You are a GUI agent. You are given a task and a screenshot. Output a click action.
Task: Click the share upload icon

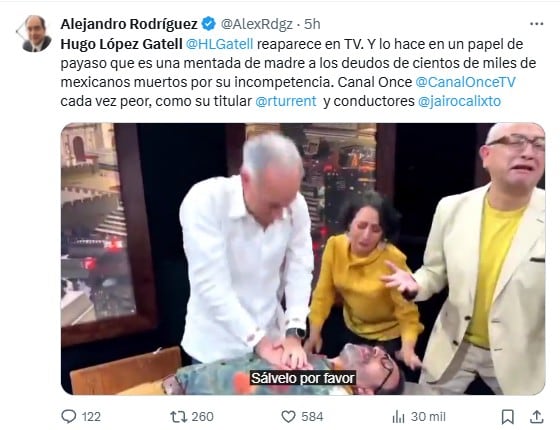[537, 416]
